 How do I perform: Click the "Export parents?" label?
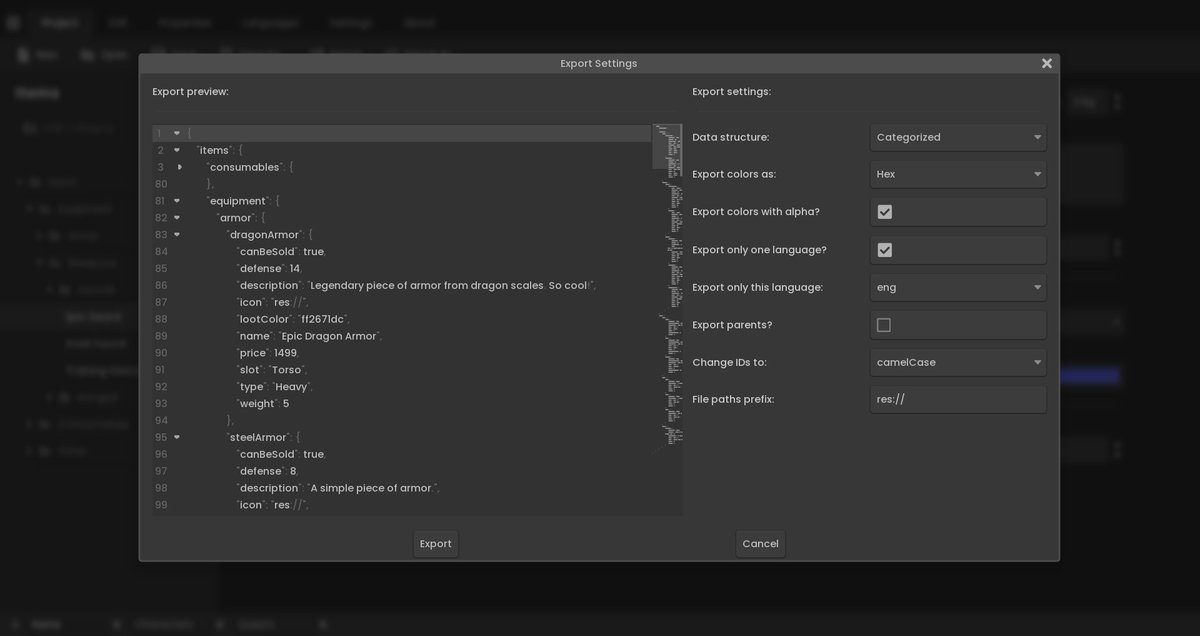coord(732,325)
